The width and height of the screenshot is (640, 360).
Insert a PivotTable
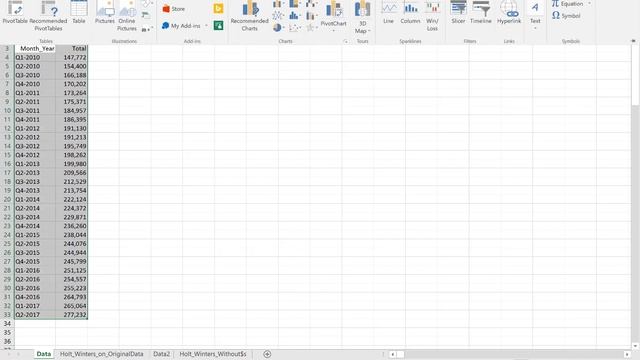15,13
